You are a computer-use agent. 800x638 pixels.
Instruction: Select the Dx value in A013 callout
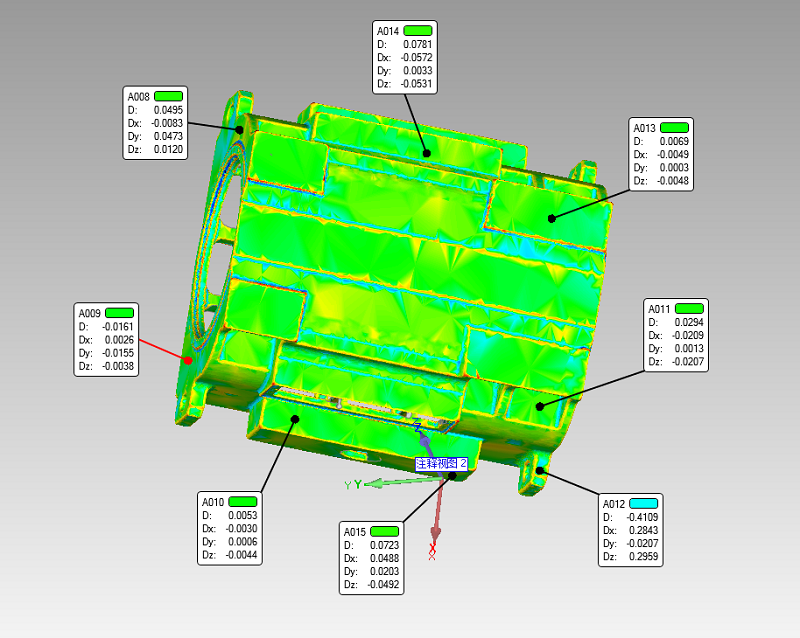[x=675, y=154]
